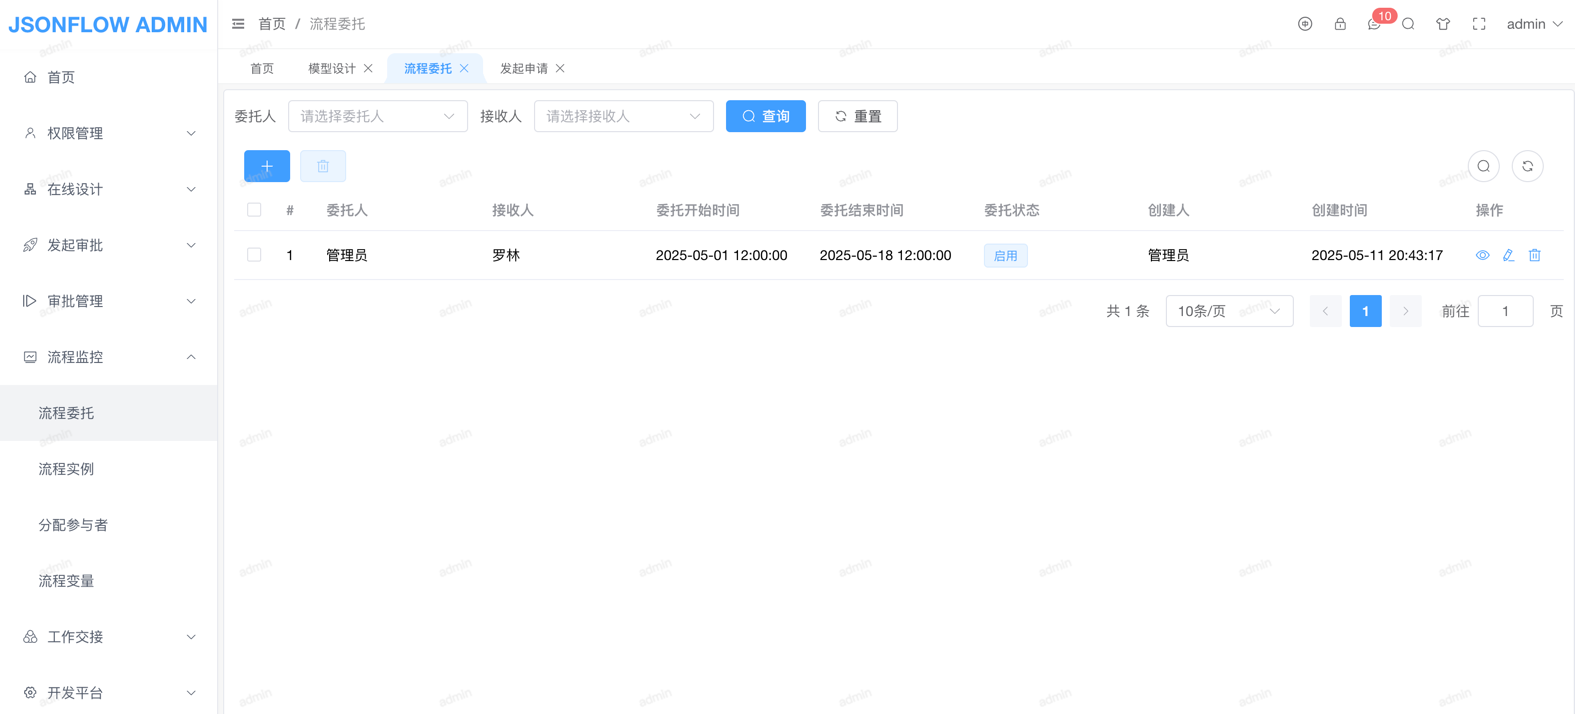Click the blue add delegation plus button
The width and height of the screenshot is (1575, 714).
[x=267, y=166]
